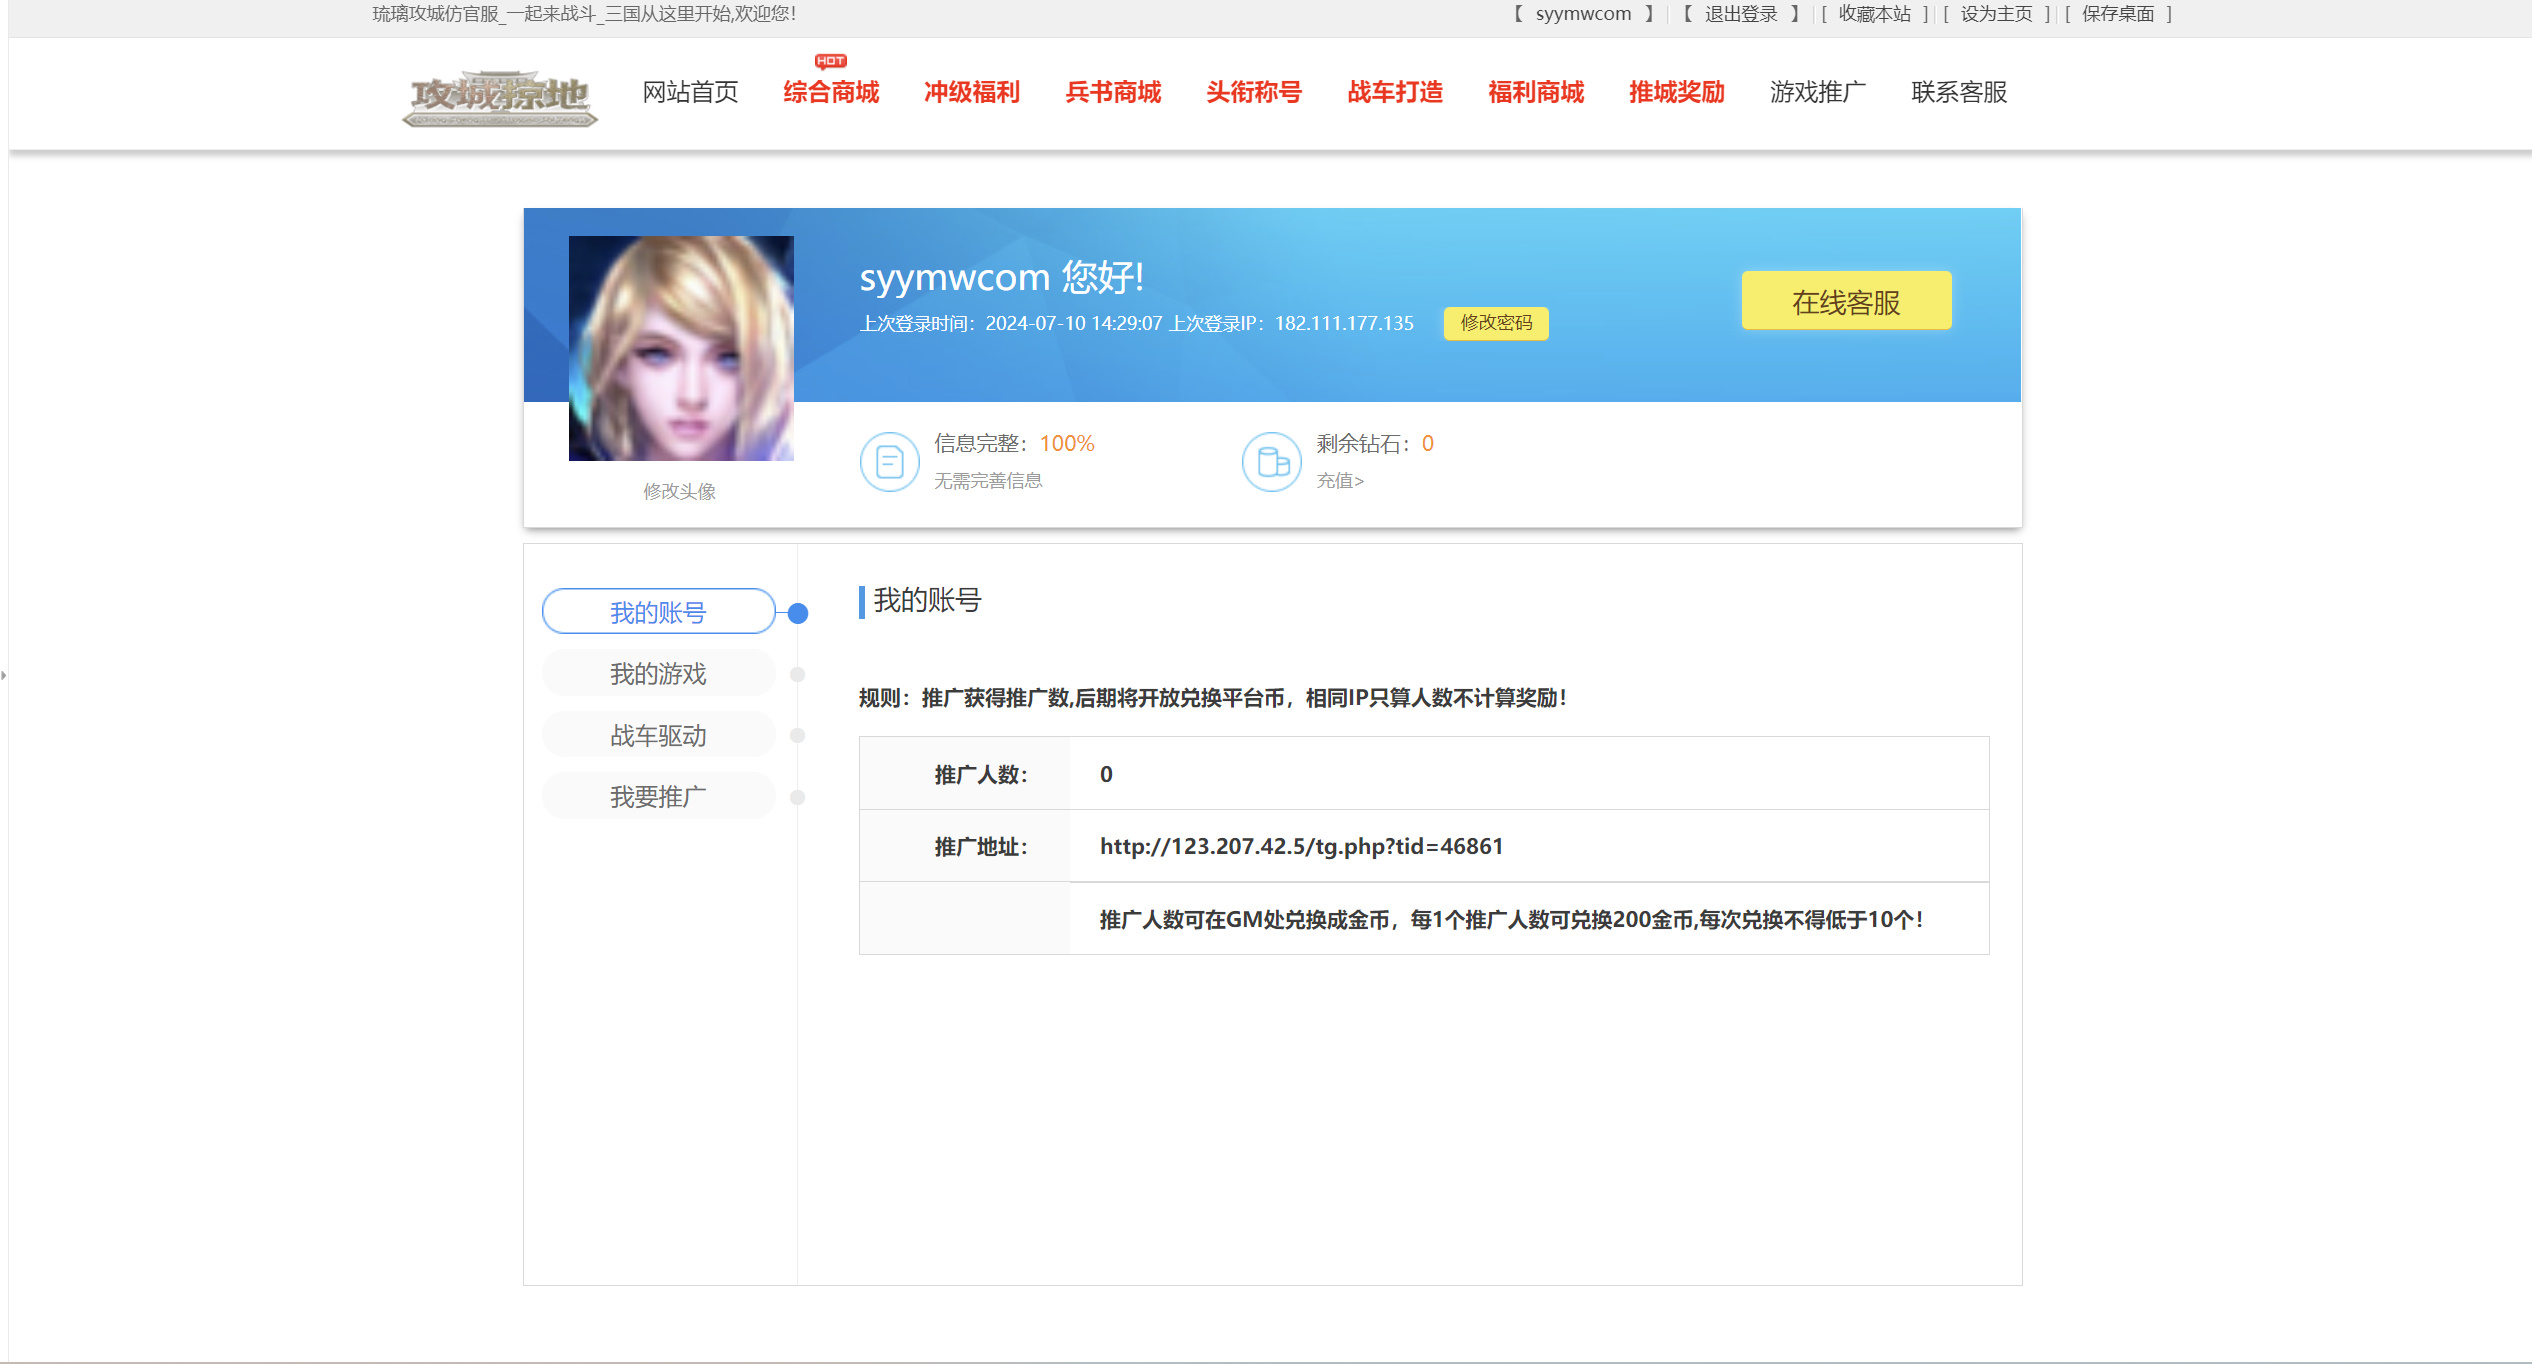Click the HOT badge above 综合商城
This screenshot has width=2532, height=1364.
tap(830, 61)
